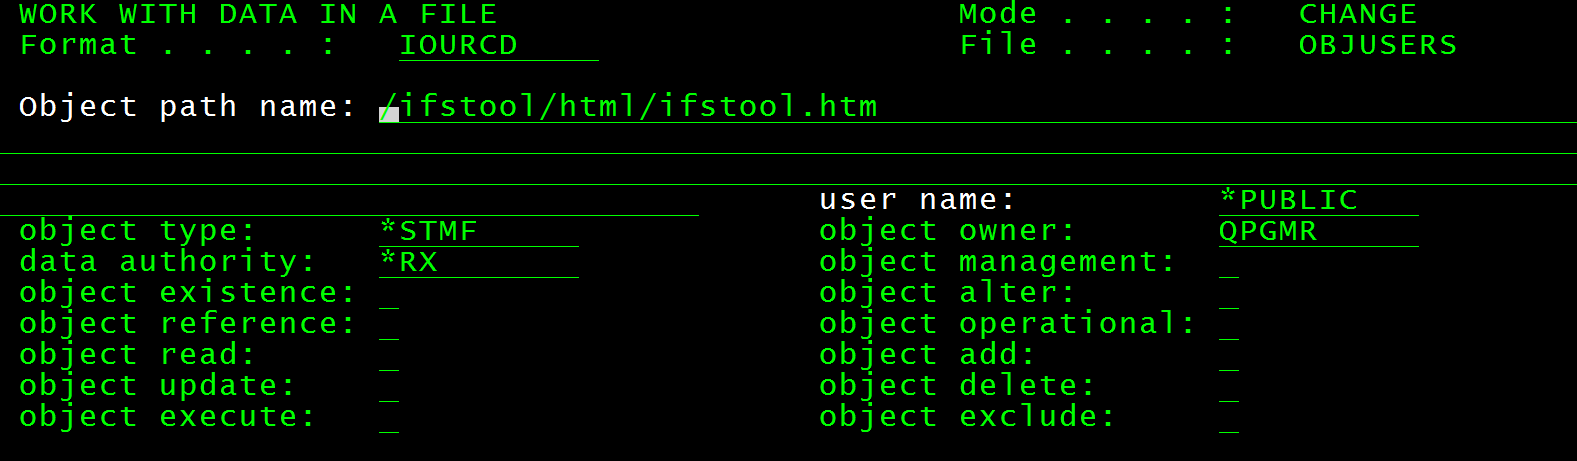The width and height of the screenshot is (1577, 461).
Task: Select the object add input field
Action: click(1229, 355)
